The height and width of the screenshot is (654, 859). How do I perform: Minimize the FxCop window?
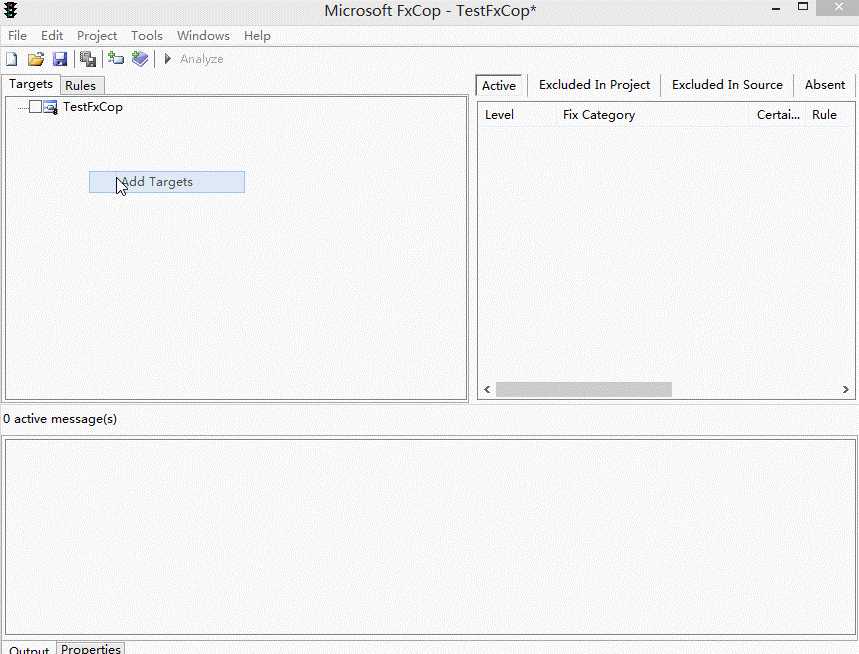point(776,9)
